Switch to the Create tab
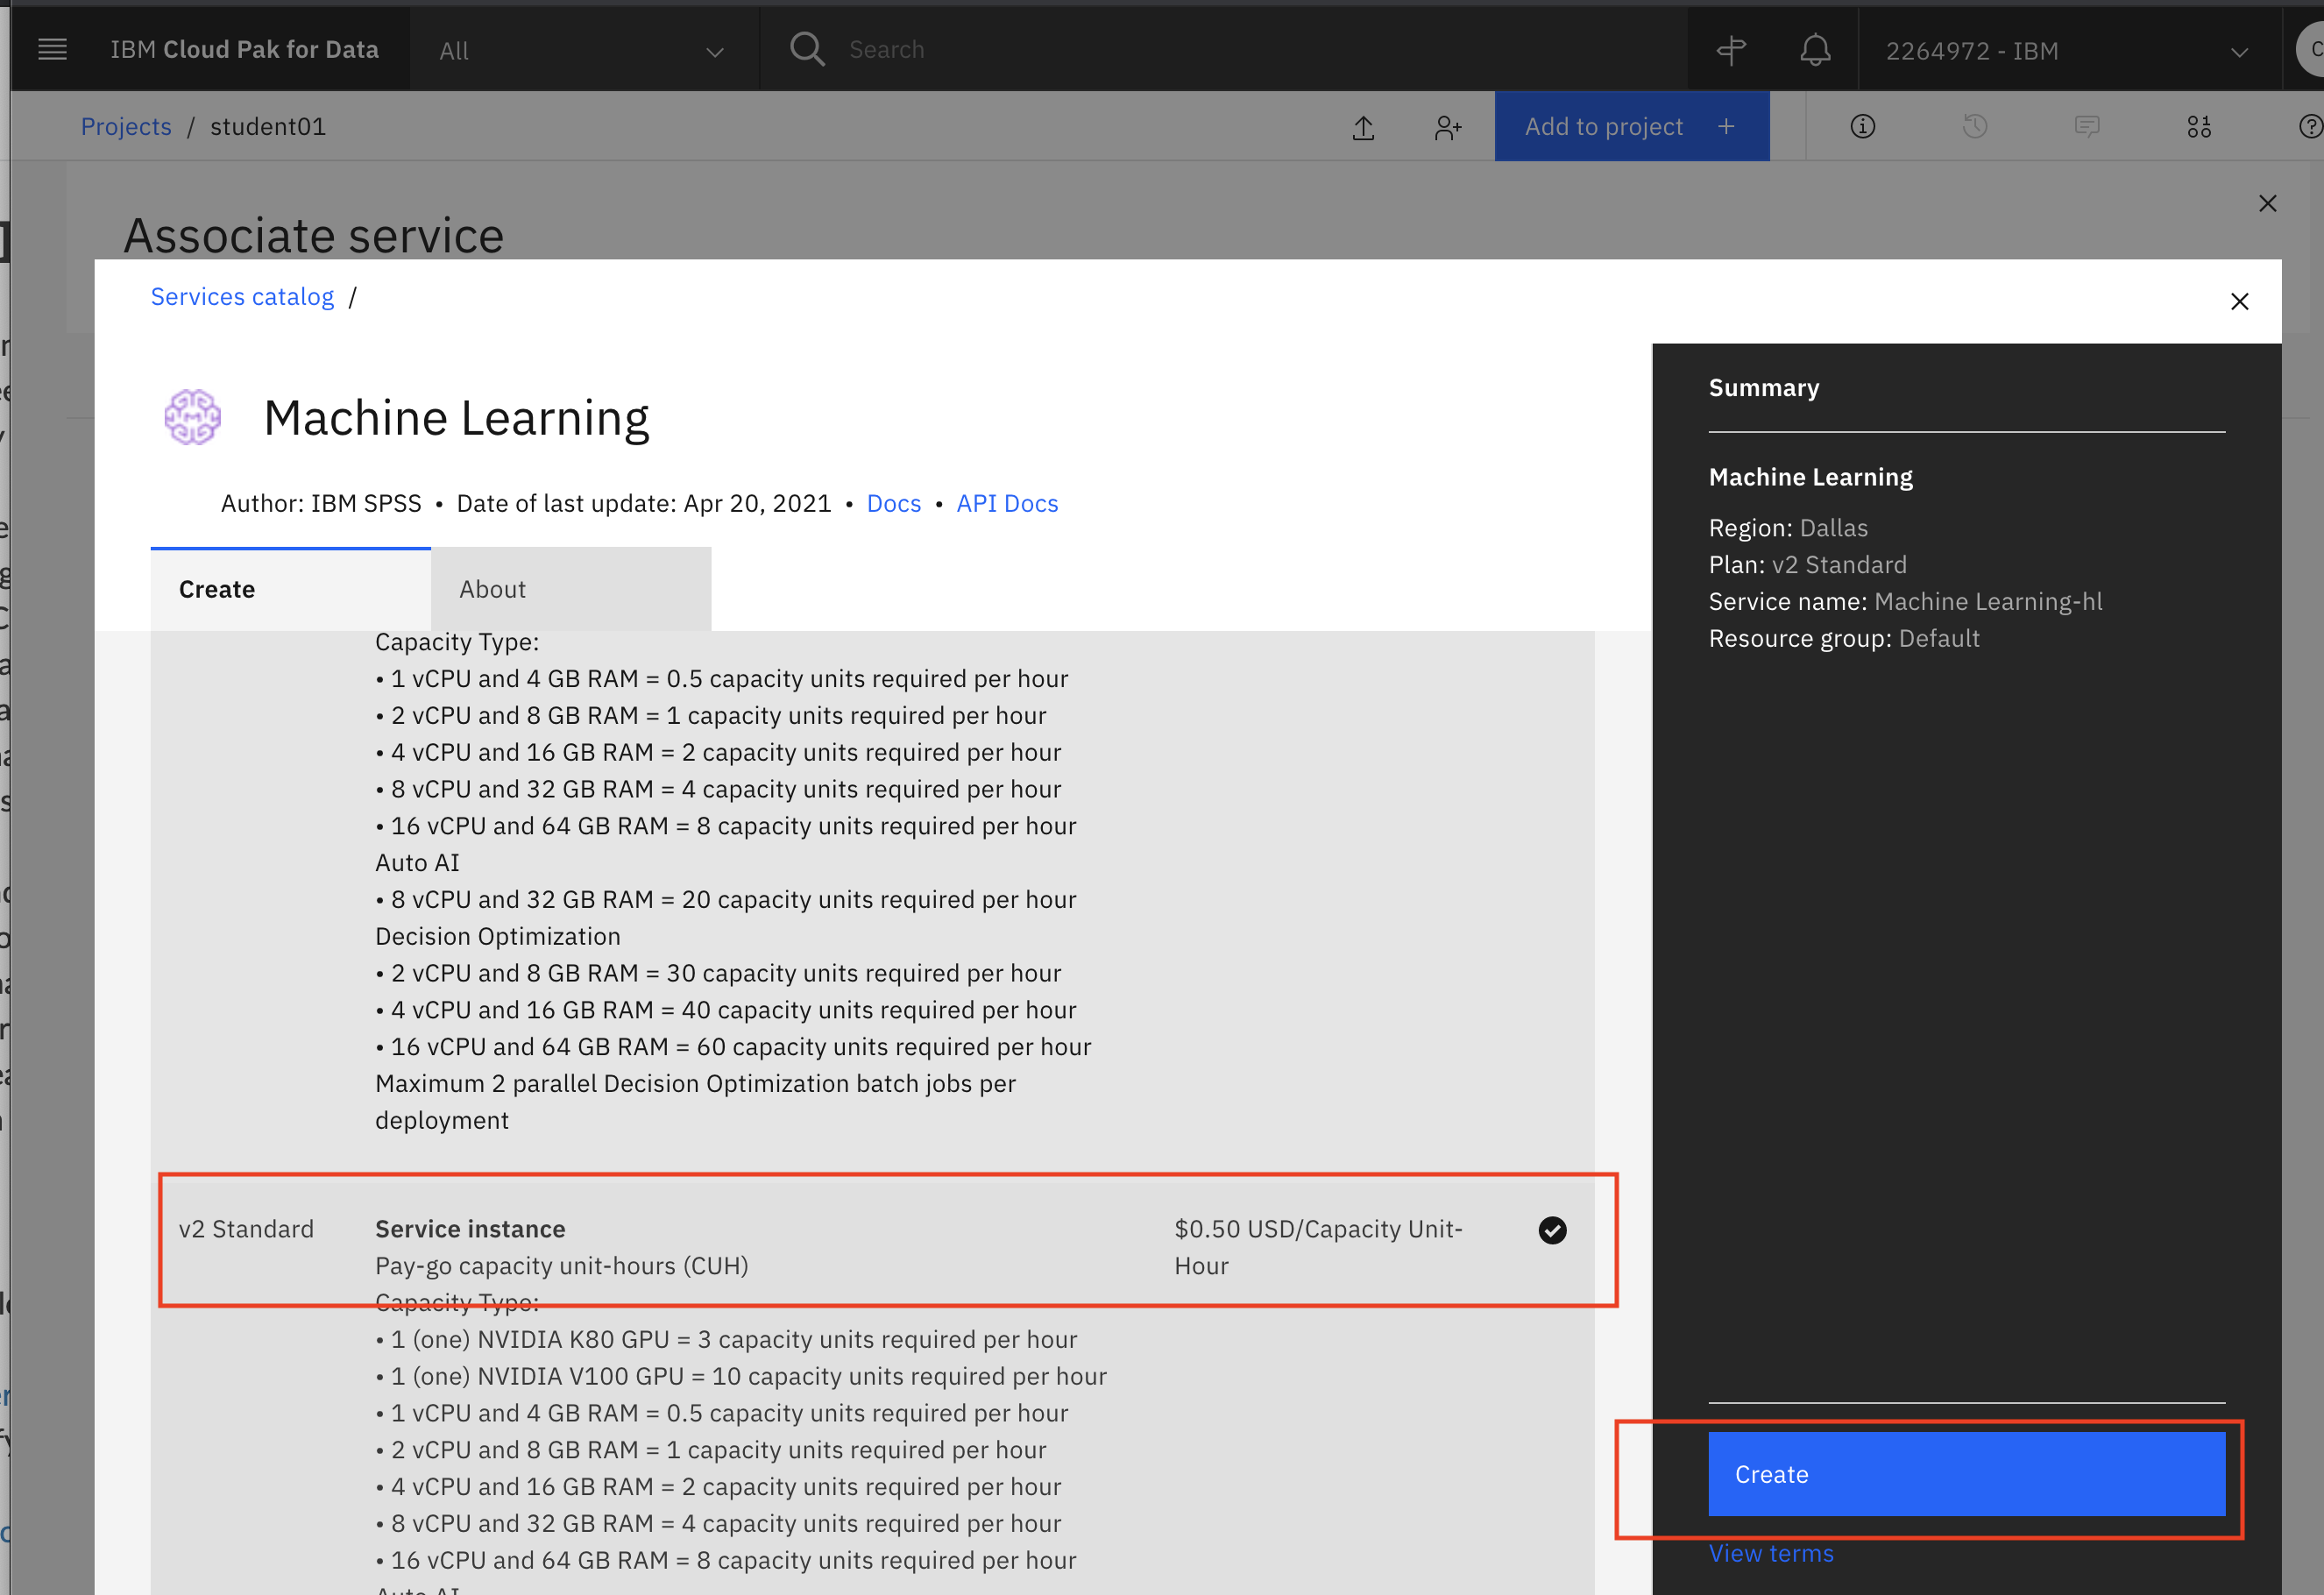Image resolution: width=2324 pixels, height=1595 pixels. [290, 589]
